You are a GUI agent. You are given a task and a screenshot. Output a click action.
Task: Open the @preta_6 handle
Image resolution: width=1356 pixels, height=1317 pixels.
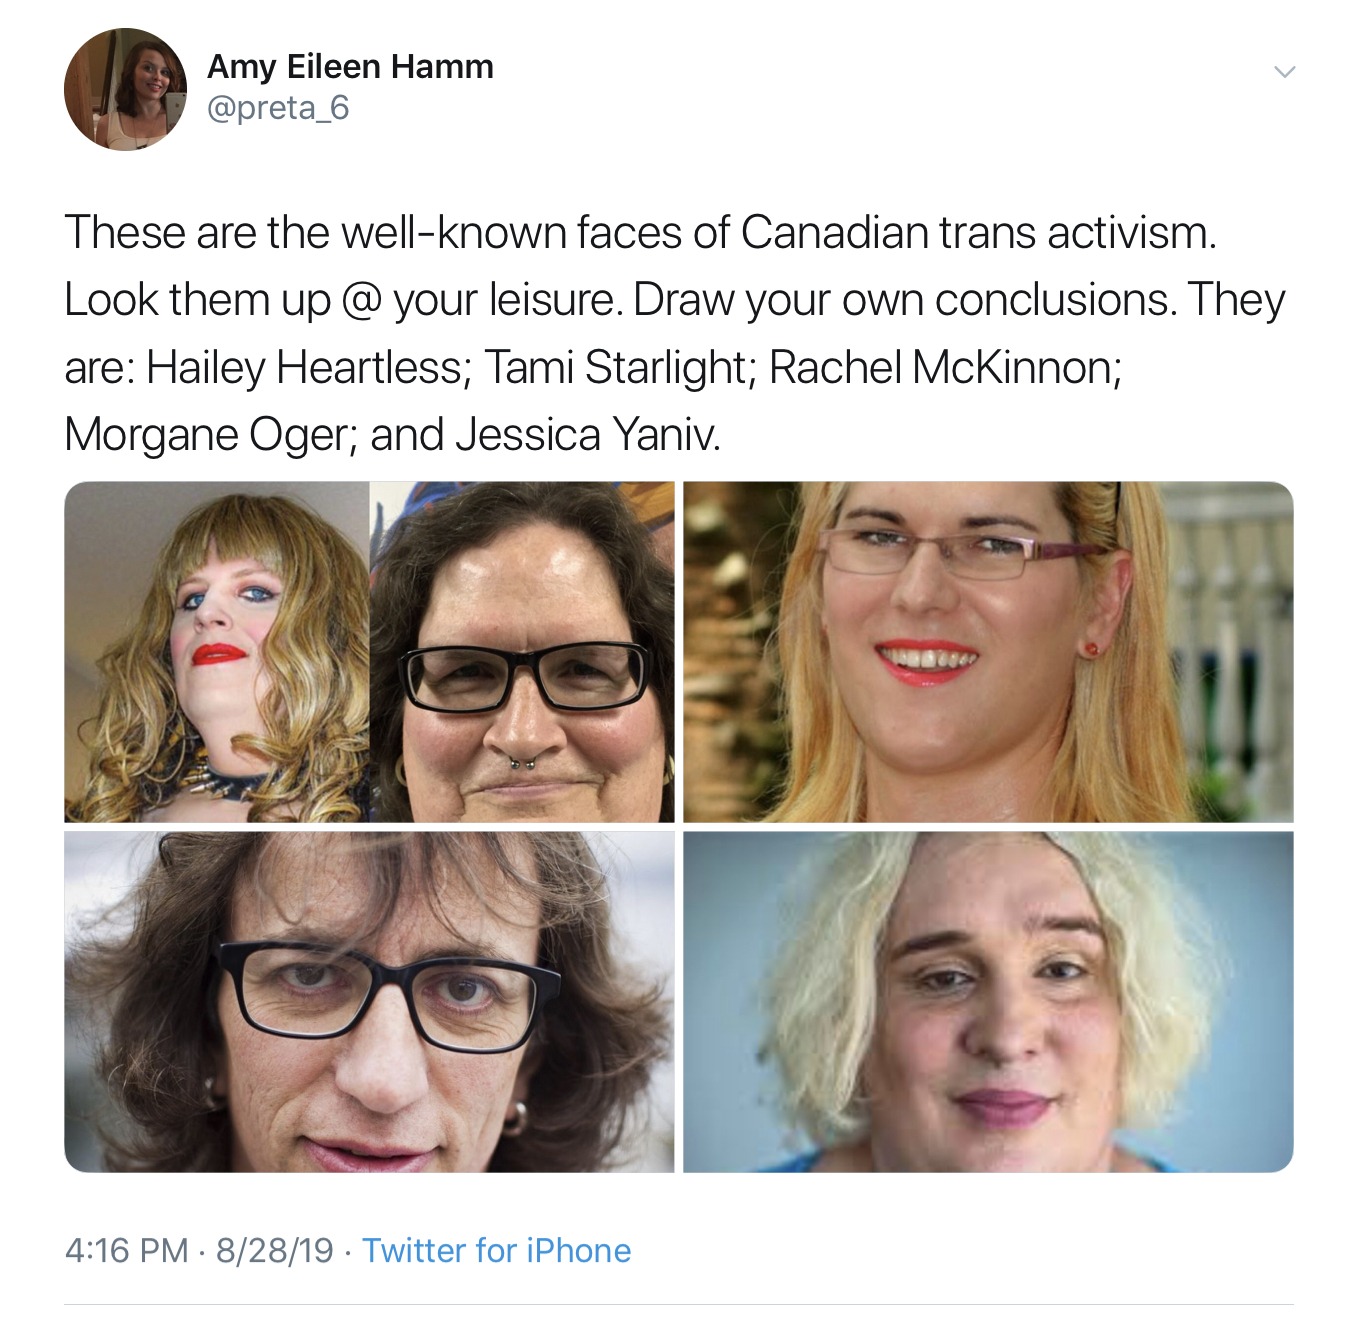click(x=278, y=108)
